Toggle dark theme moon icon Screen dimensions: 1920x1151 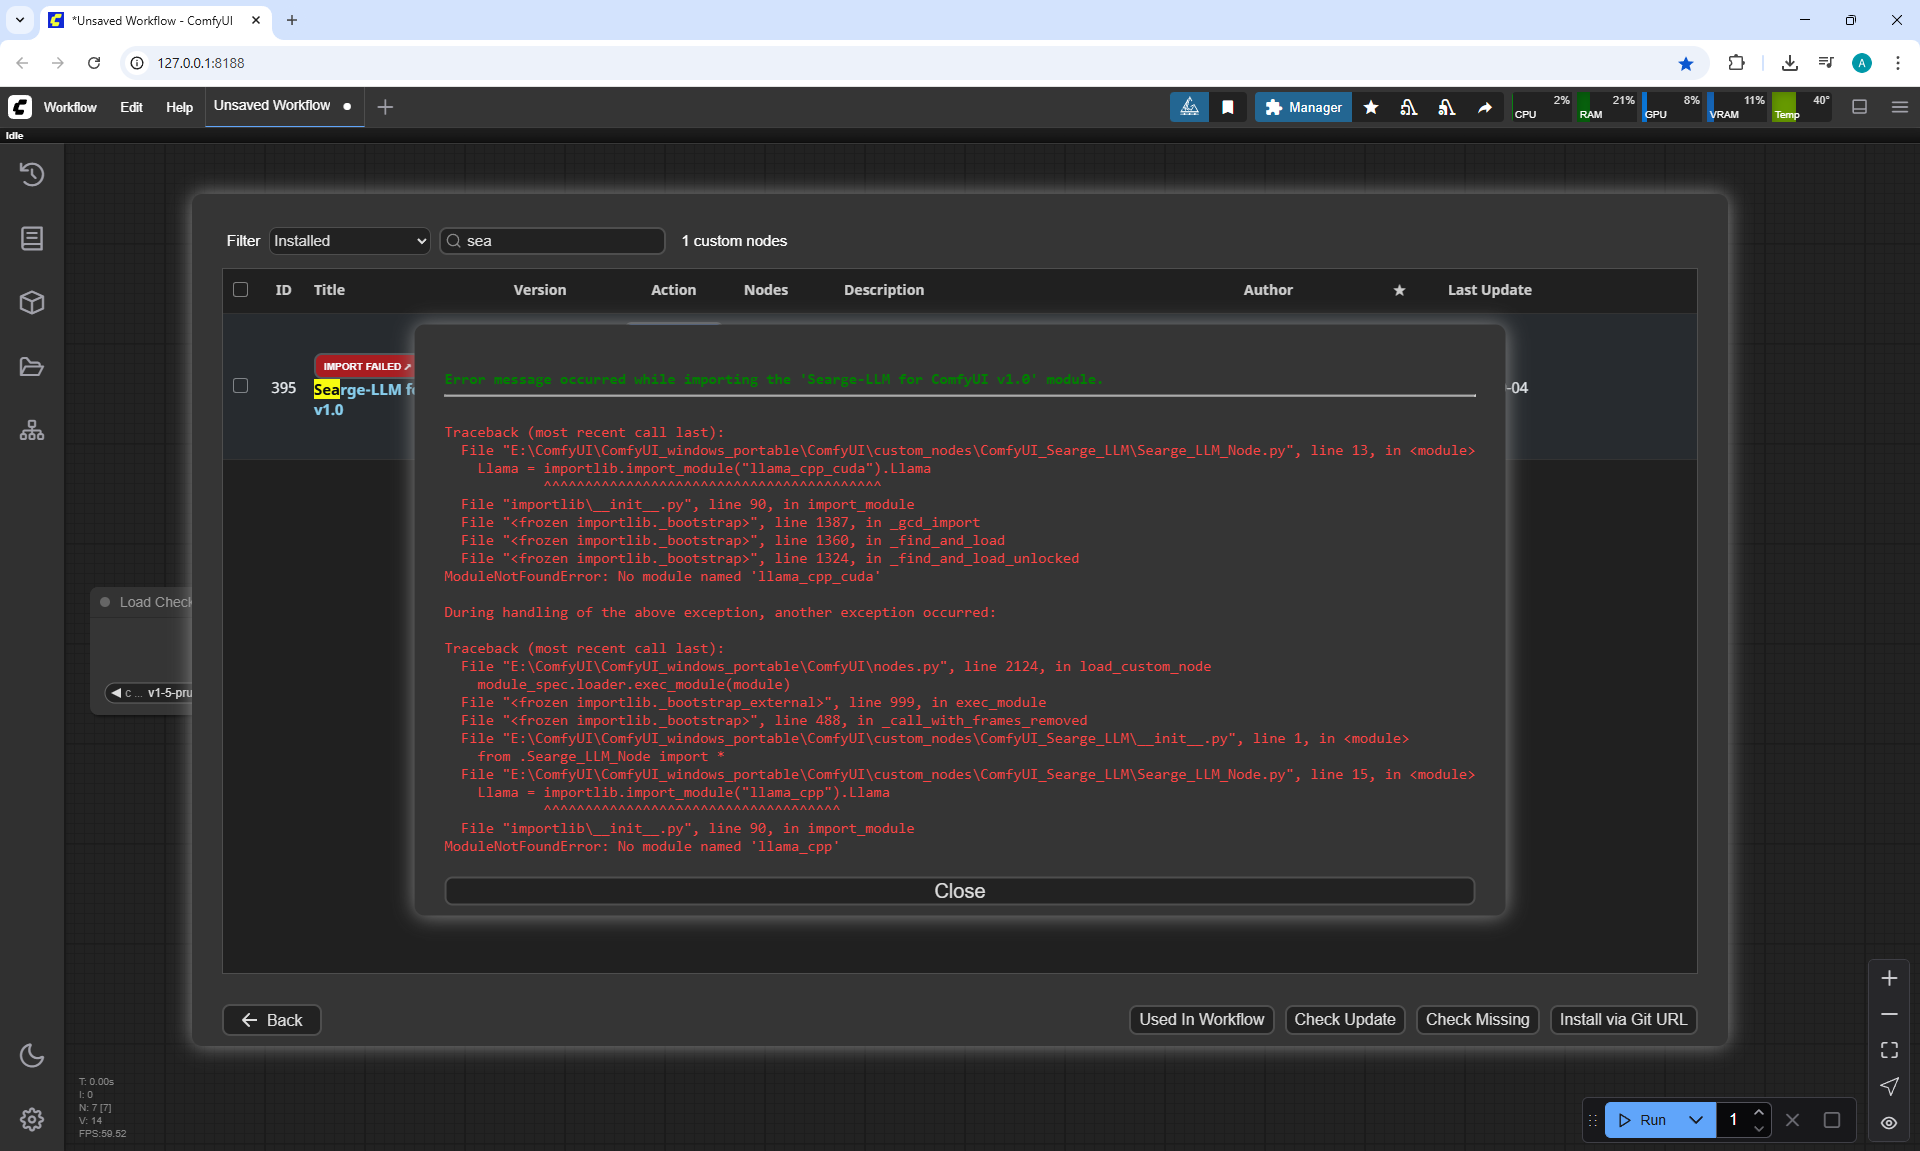32,1055
